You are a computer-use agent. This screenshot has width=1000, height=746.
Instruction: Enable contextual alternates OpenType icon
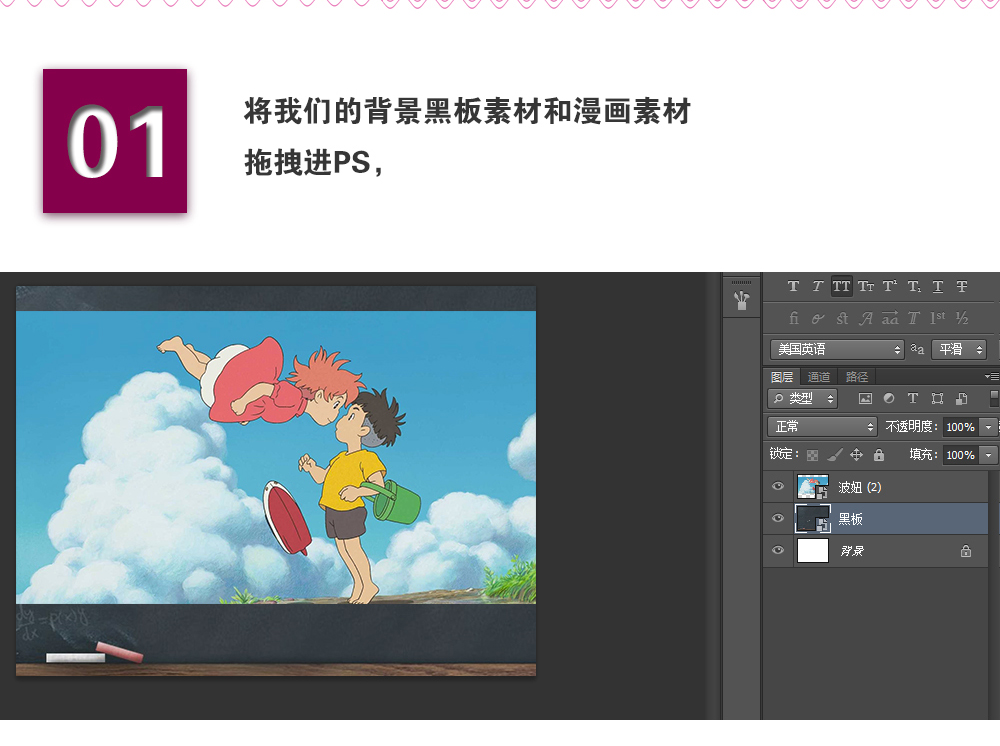[818, 318]
